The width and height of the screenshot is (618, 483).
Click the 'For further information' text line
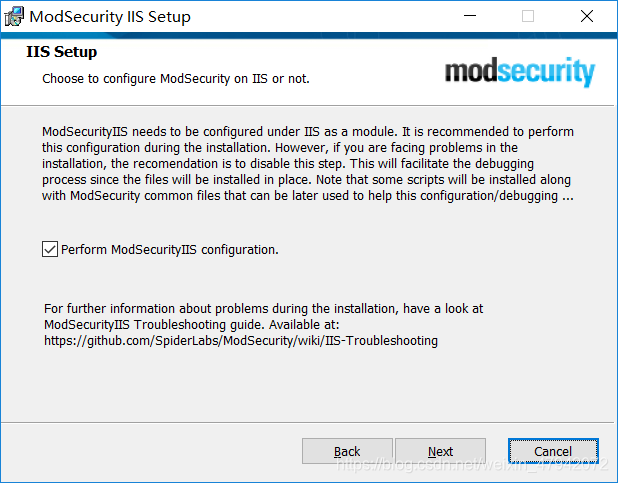coord(263,309)
